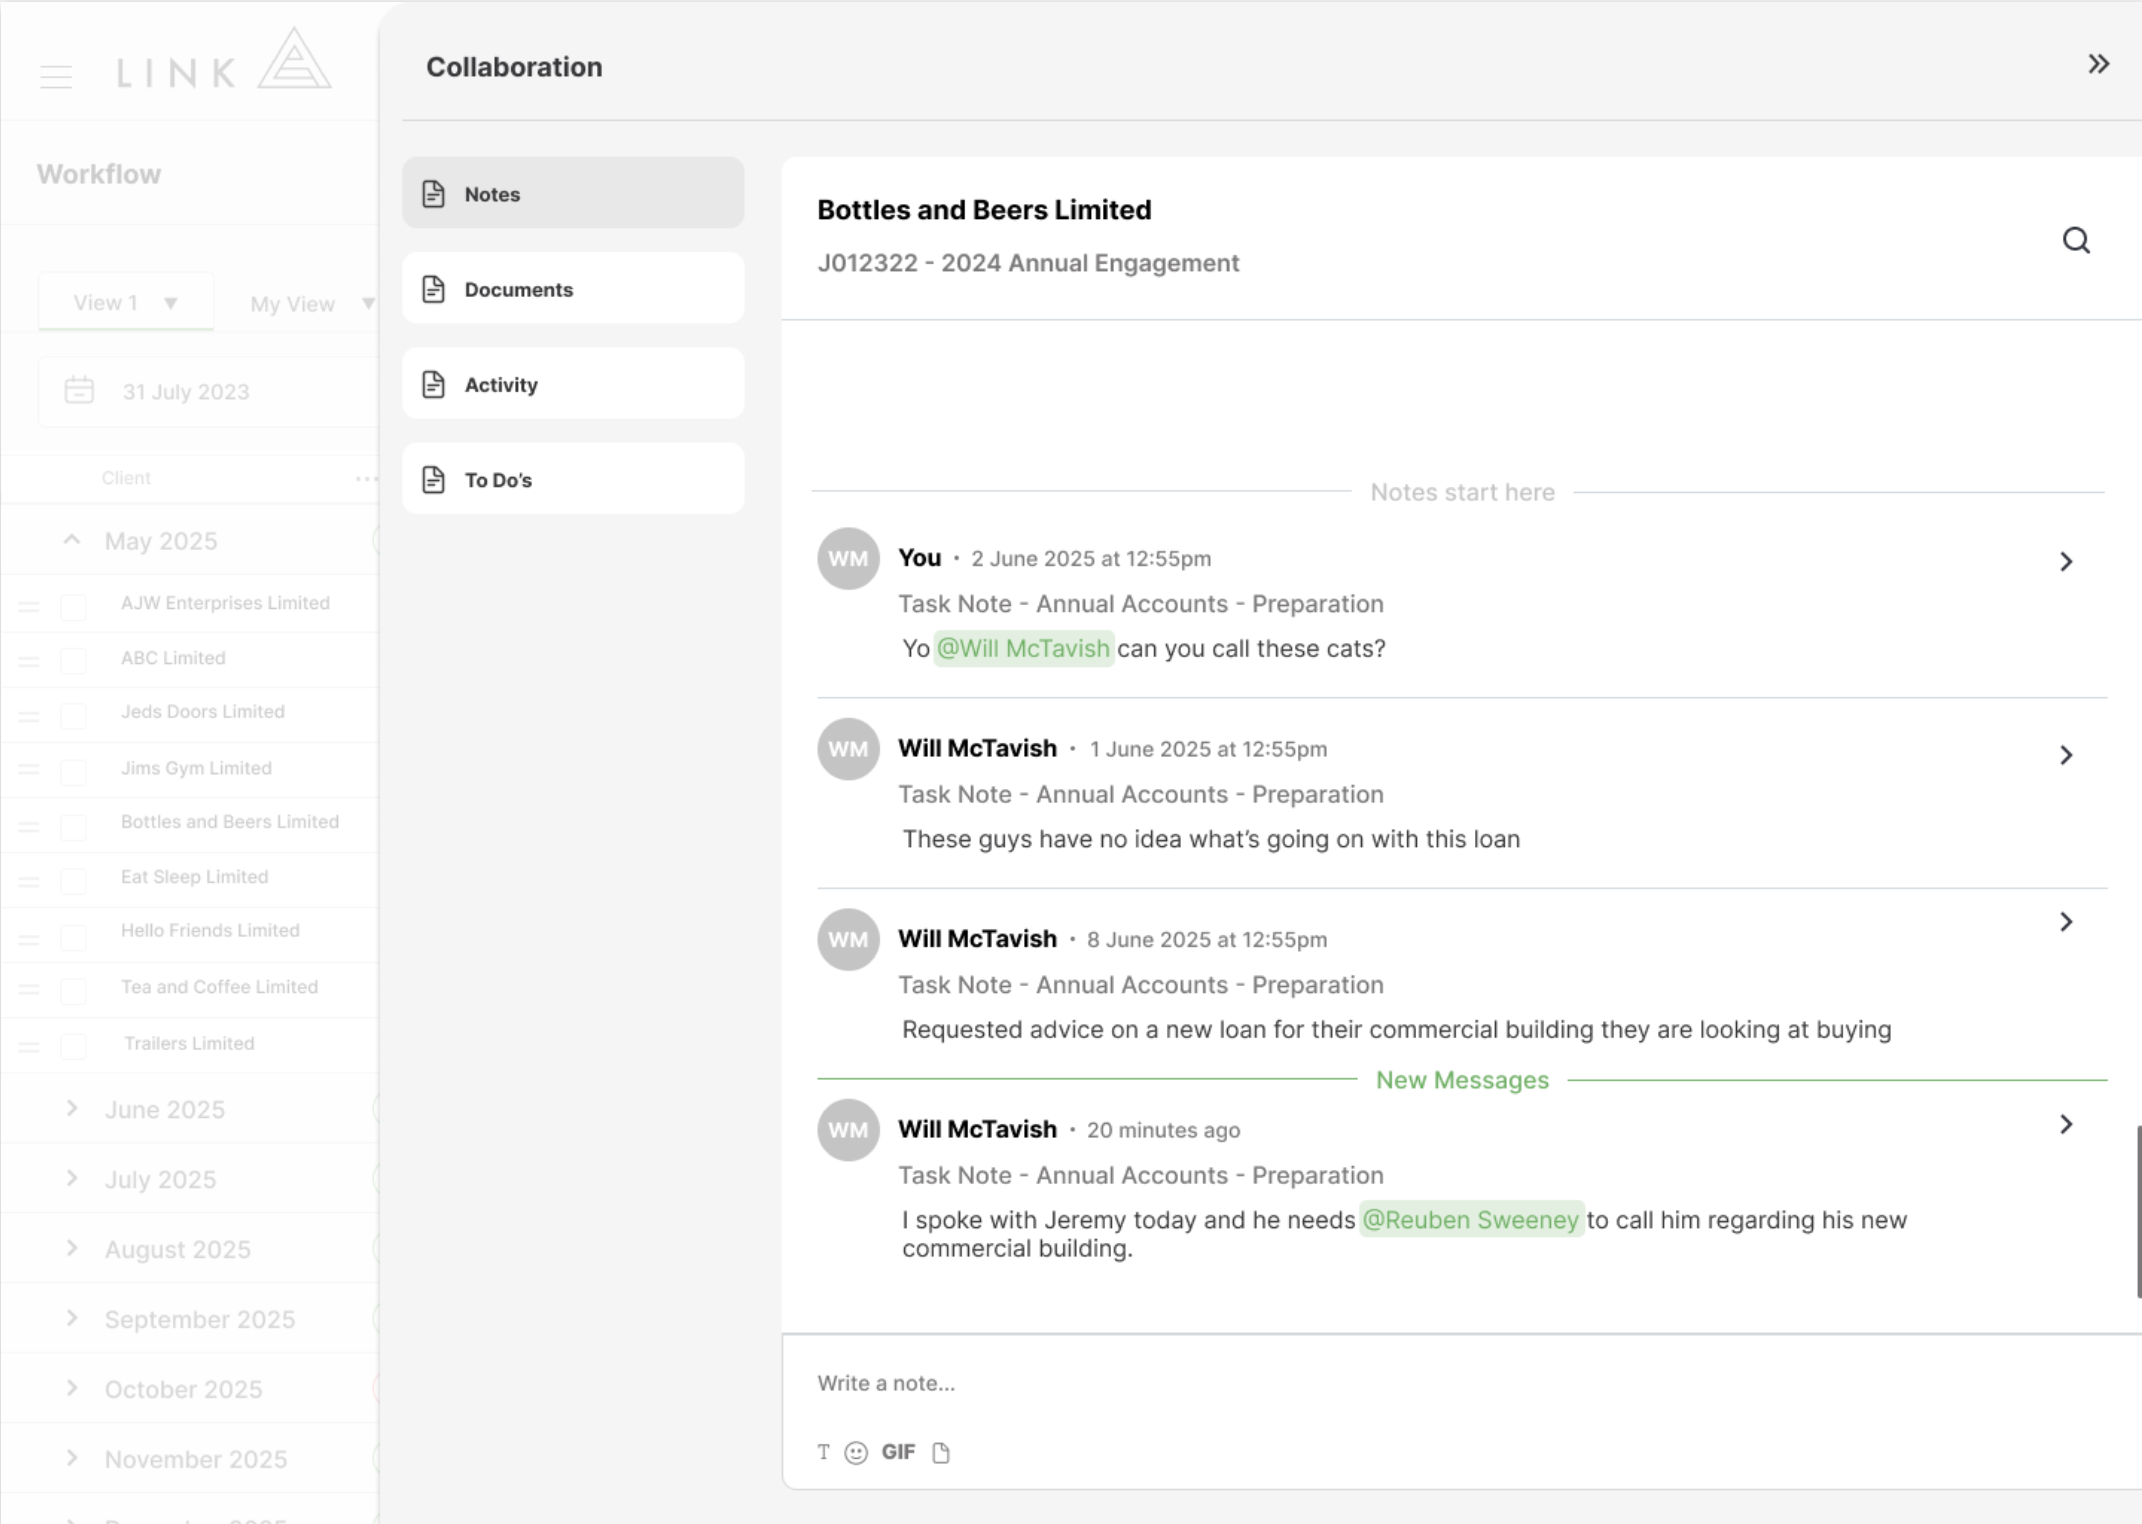This screenshot has height=1524, width=2142.
Task: Click the @Reuben Sweeney mention
Action: tap(1471, 1220)
